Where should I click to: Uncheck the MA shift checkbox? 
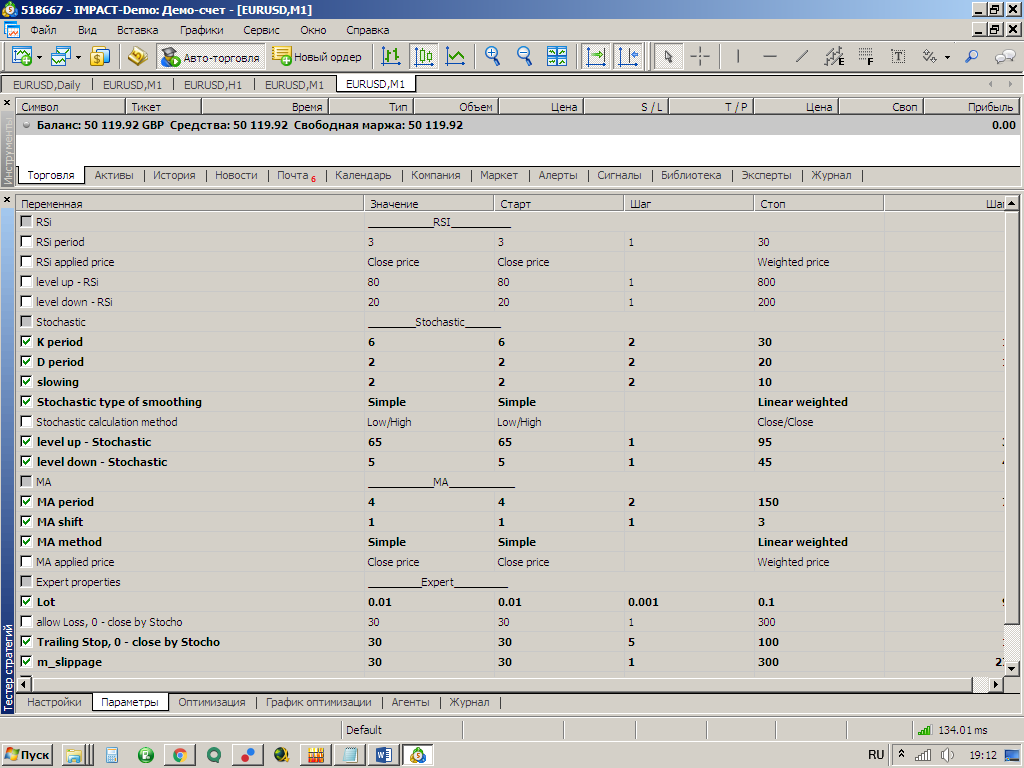[x=26, y=521]
